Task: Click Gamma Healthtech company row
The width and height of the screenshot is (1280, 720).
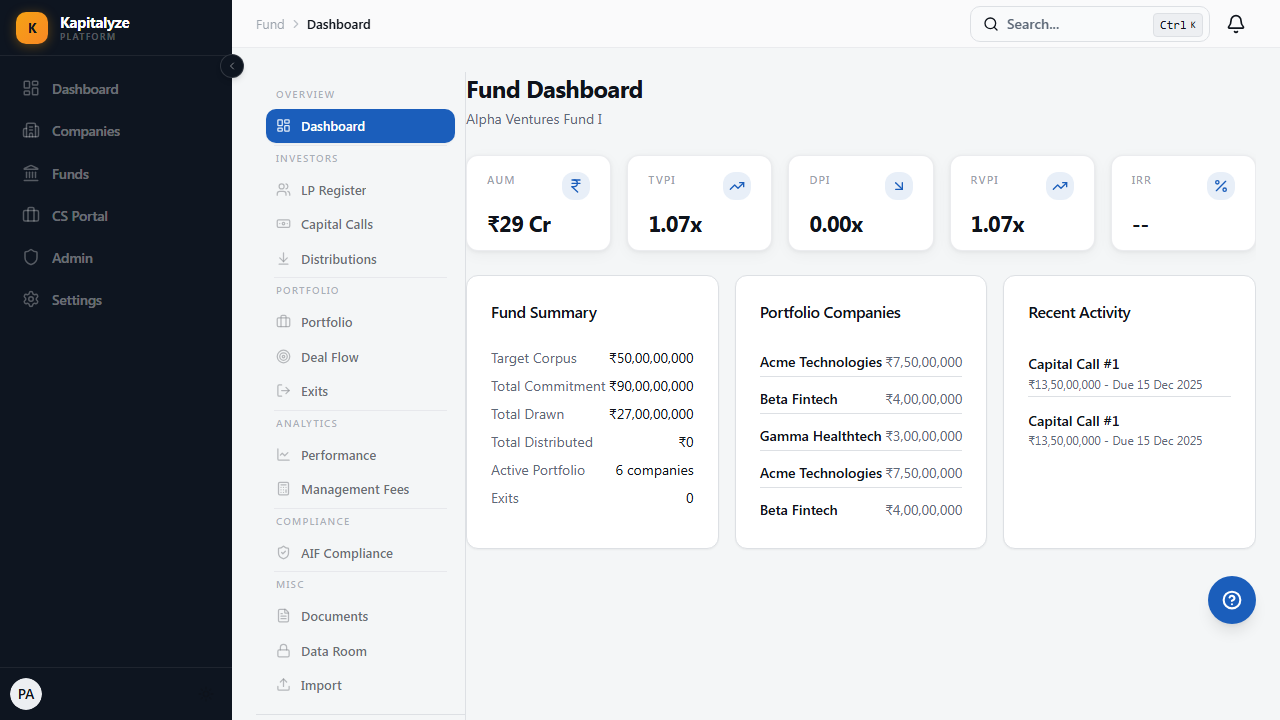Action: click(861, 436)
